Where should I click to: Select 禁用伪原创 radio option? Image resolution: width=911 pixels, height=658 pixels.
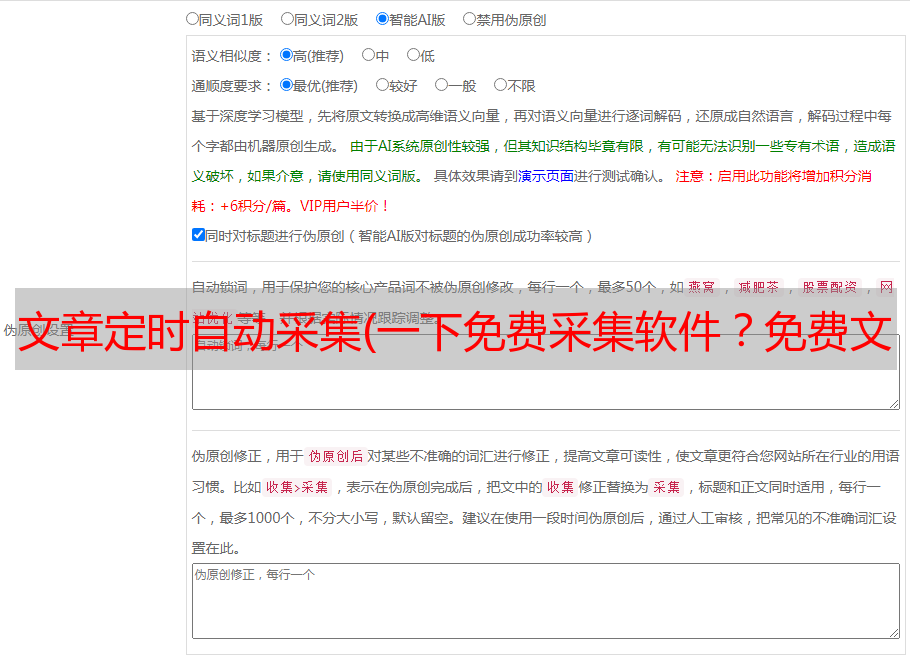(469, 19)
